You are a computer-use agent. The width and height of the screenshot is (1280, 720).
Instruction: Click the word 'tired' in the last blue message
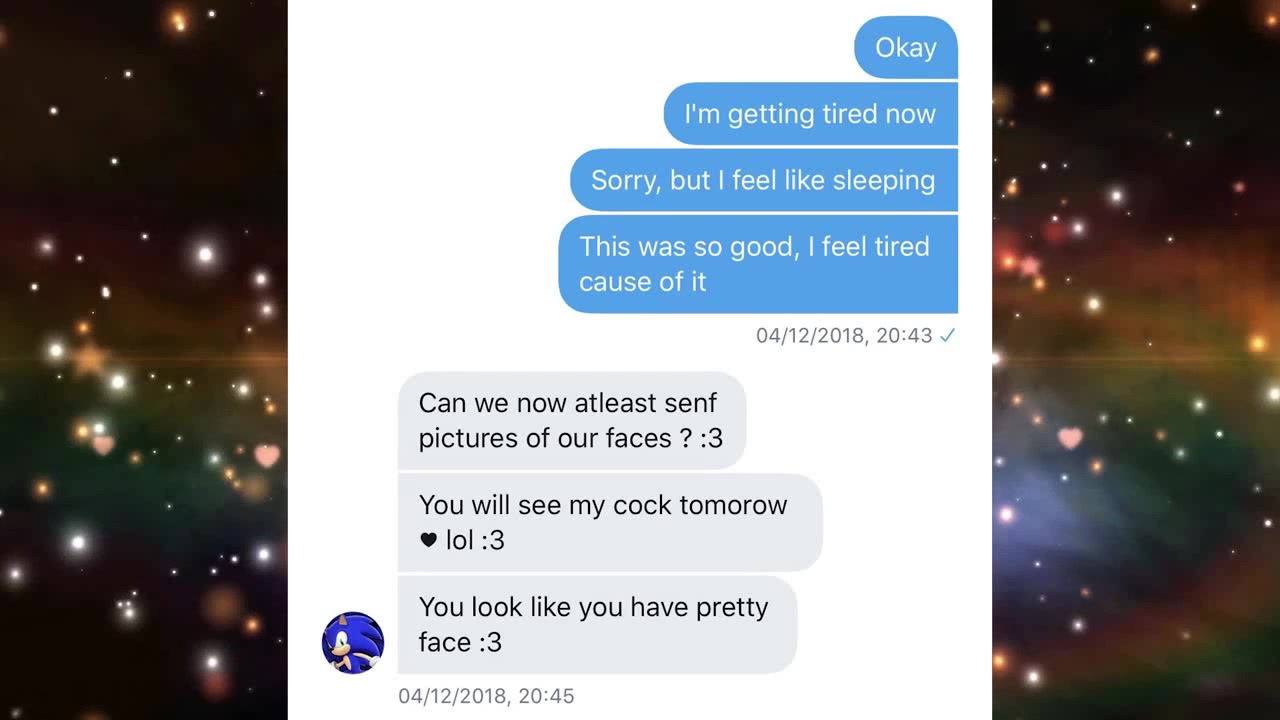[904, 246]
